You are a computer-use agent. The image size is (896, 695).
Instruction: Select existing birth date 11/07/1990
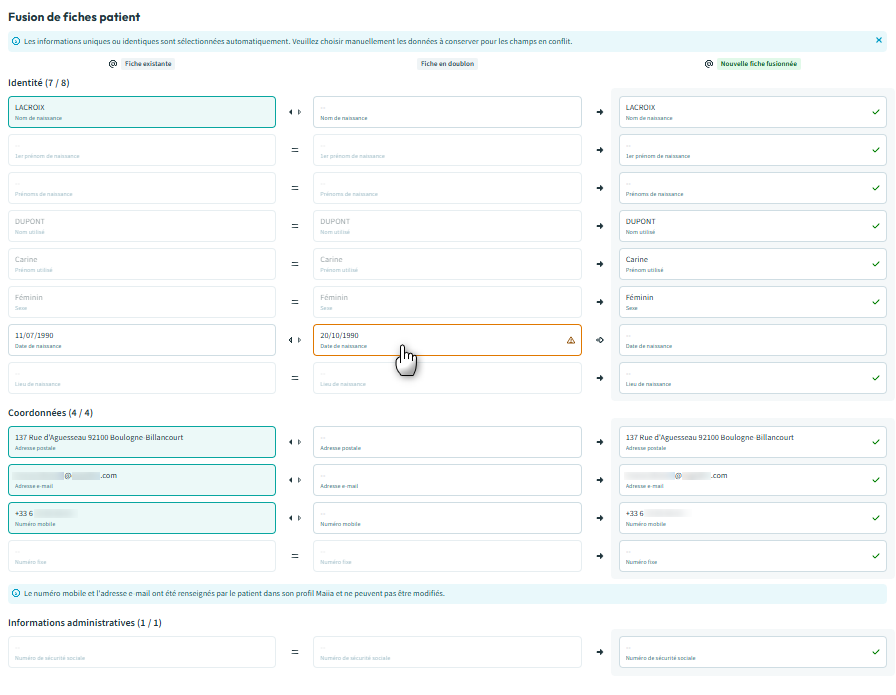coord(141,340)
